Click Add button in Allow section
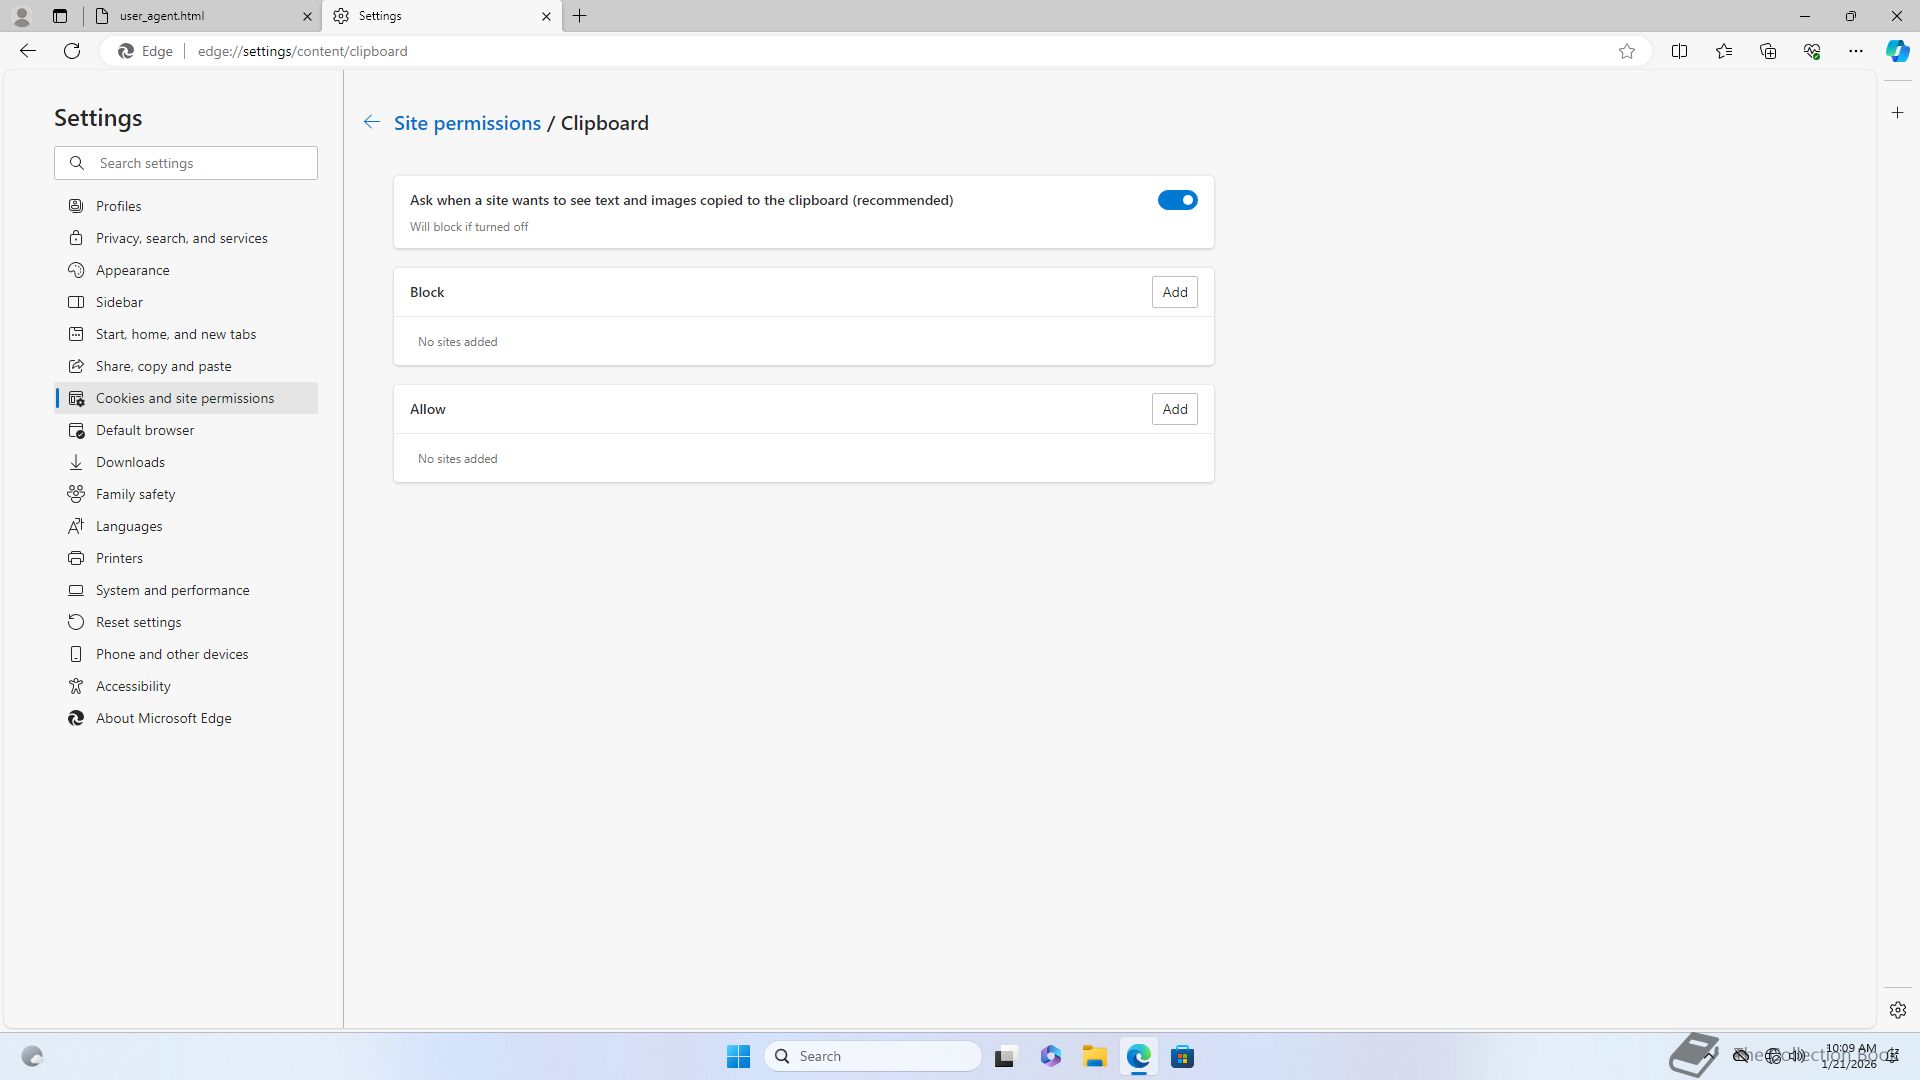 [x=1174, y=409]
